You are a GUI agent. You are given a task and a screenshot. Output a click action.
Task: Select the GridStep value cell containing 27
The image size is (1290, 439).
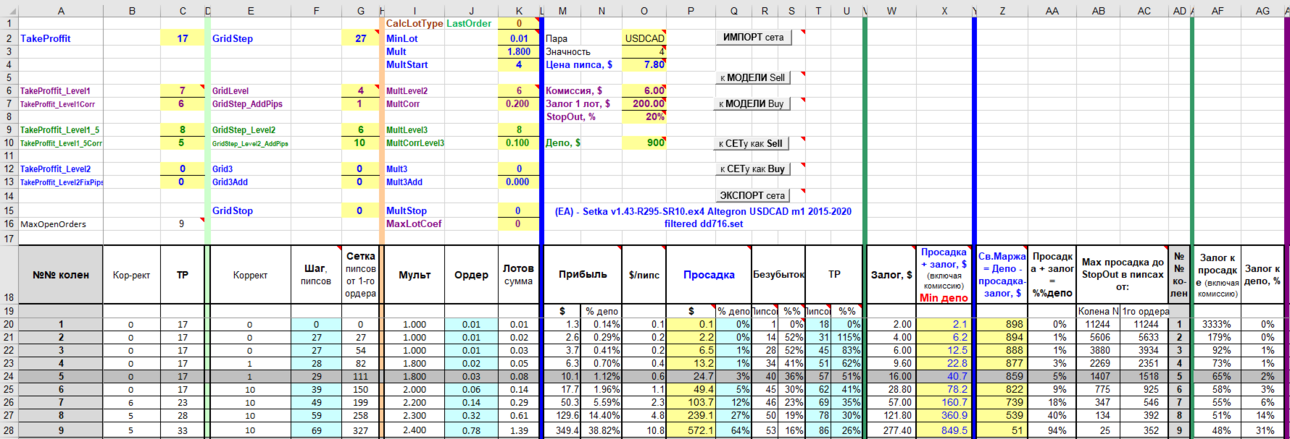click(x=360, y=38)
